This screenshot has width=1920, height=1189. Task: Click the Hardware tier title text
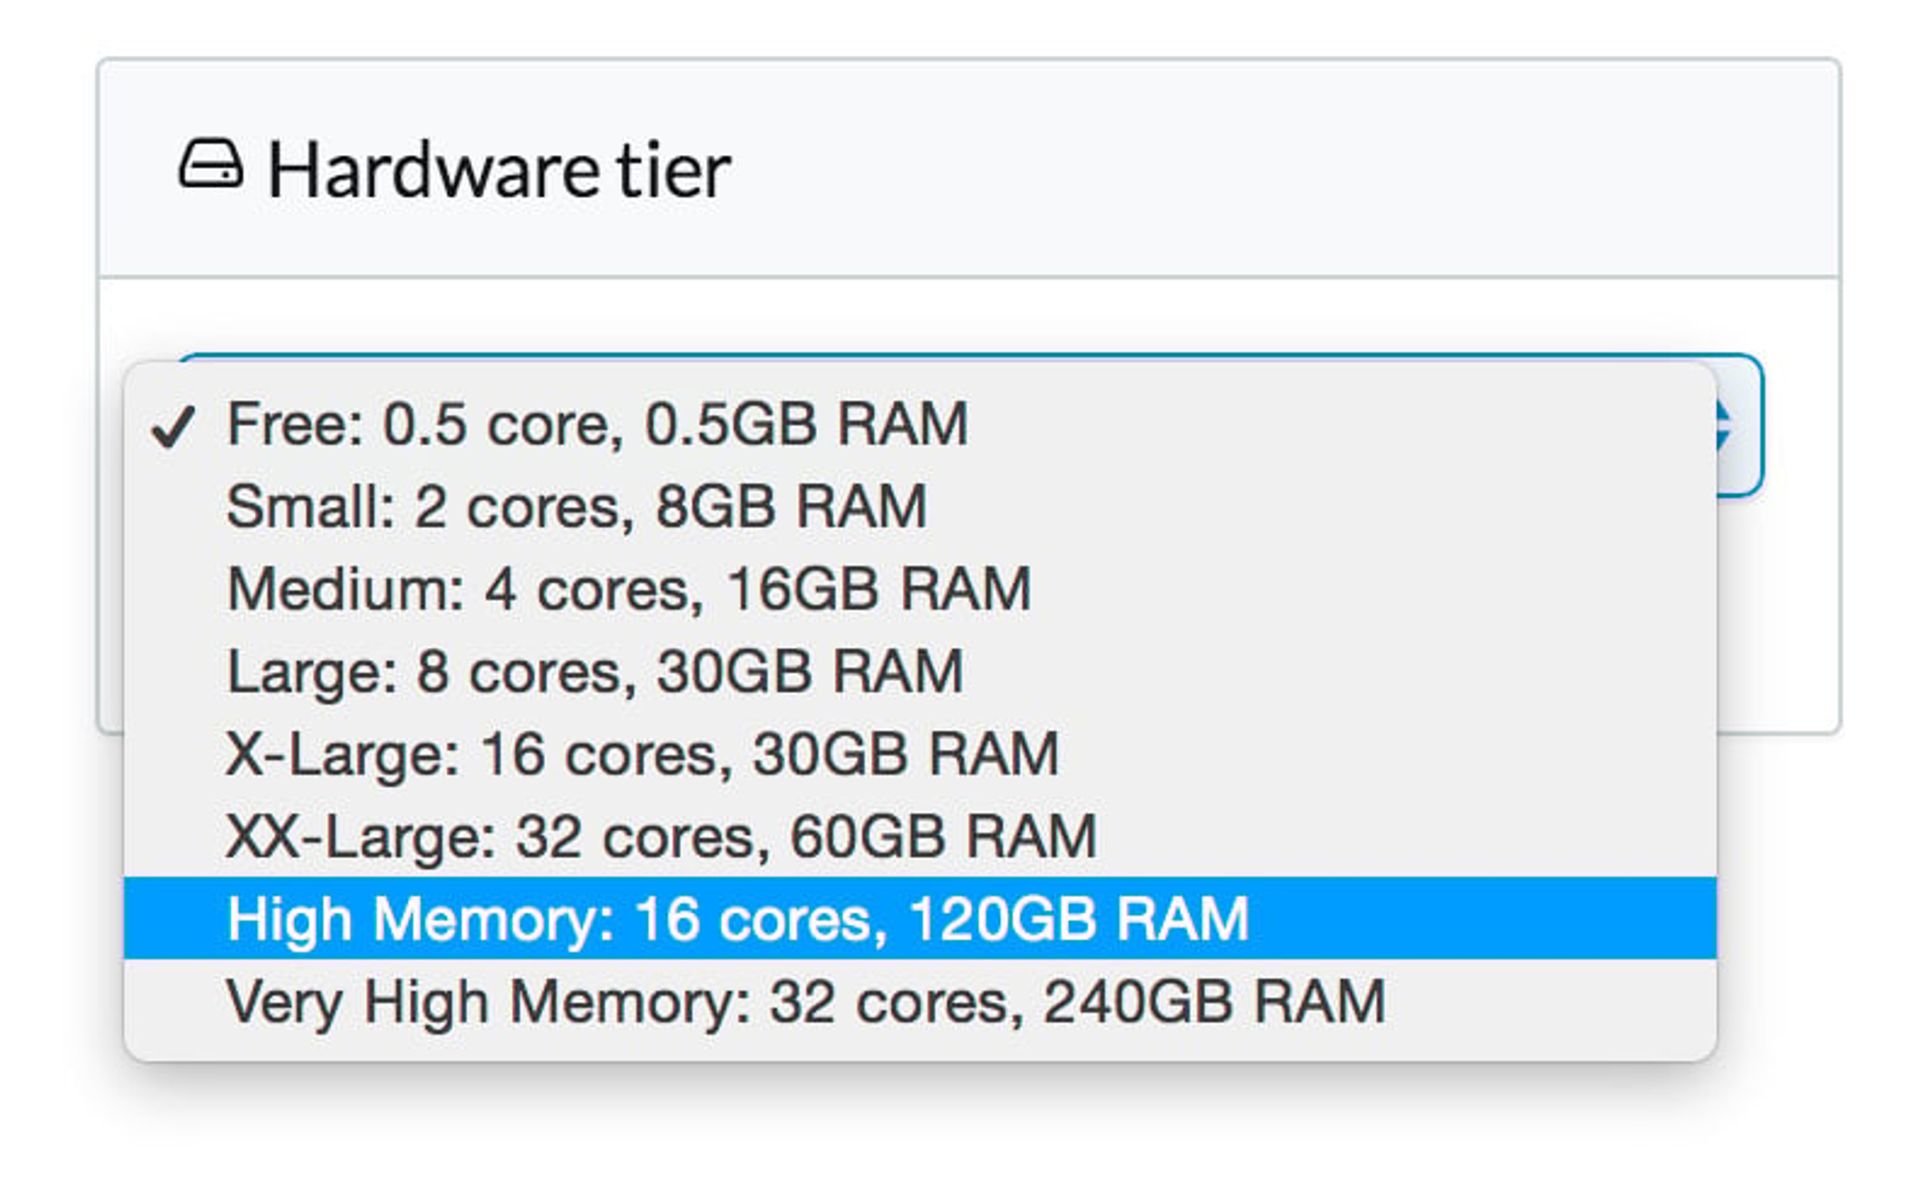(x=500, y=168)
